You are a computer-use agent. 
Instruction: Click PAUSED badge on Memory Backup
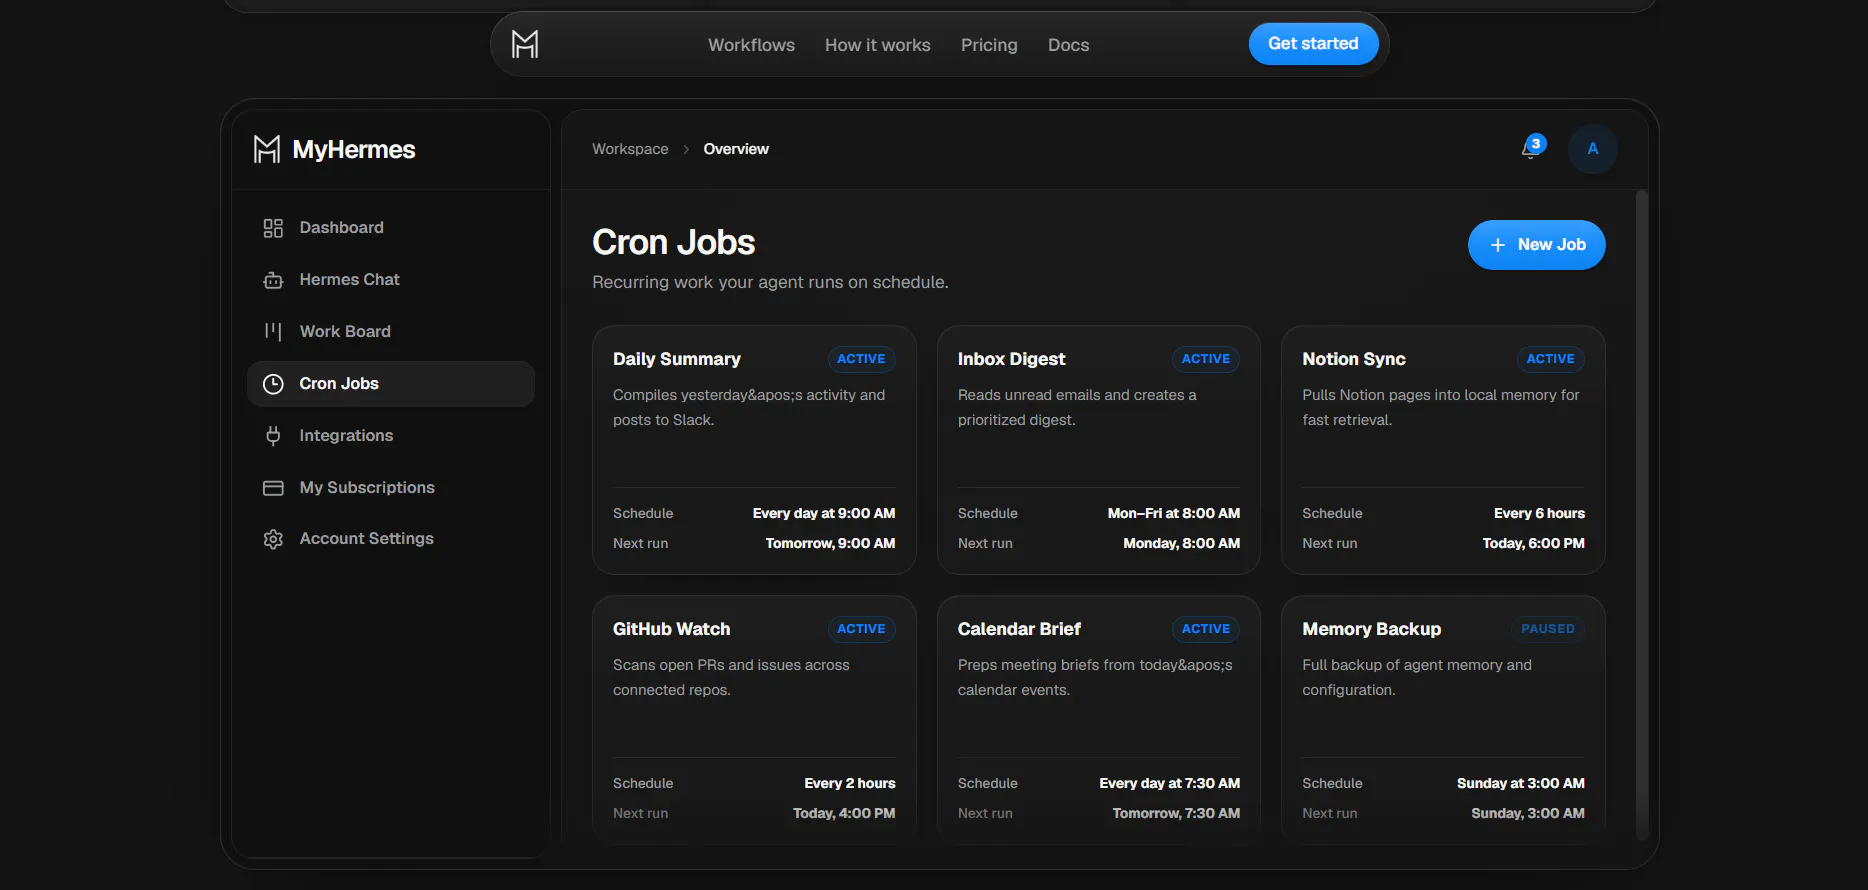[x=1548, y=629]
